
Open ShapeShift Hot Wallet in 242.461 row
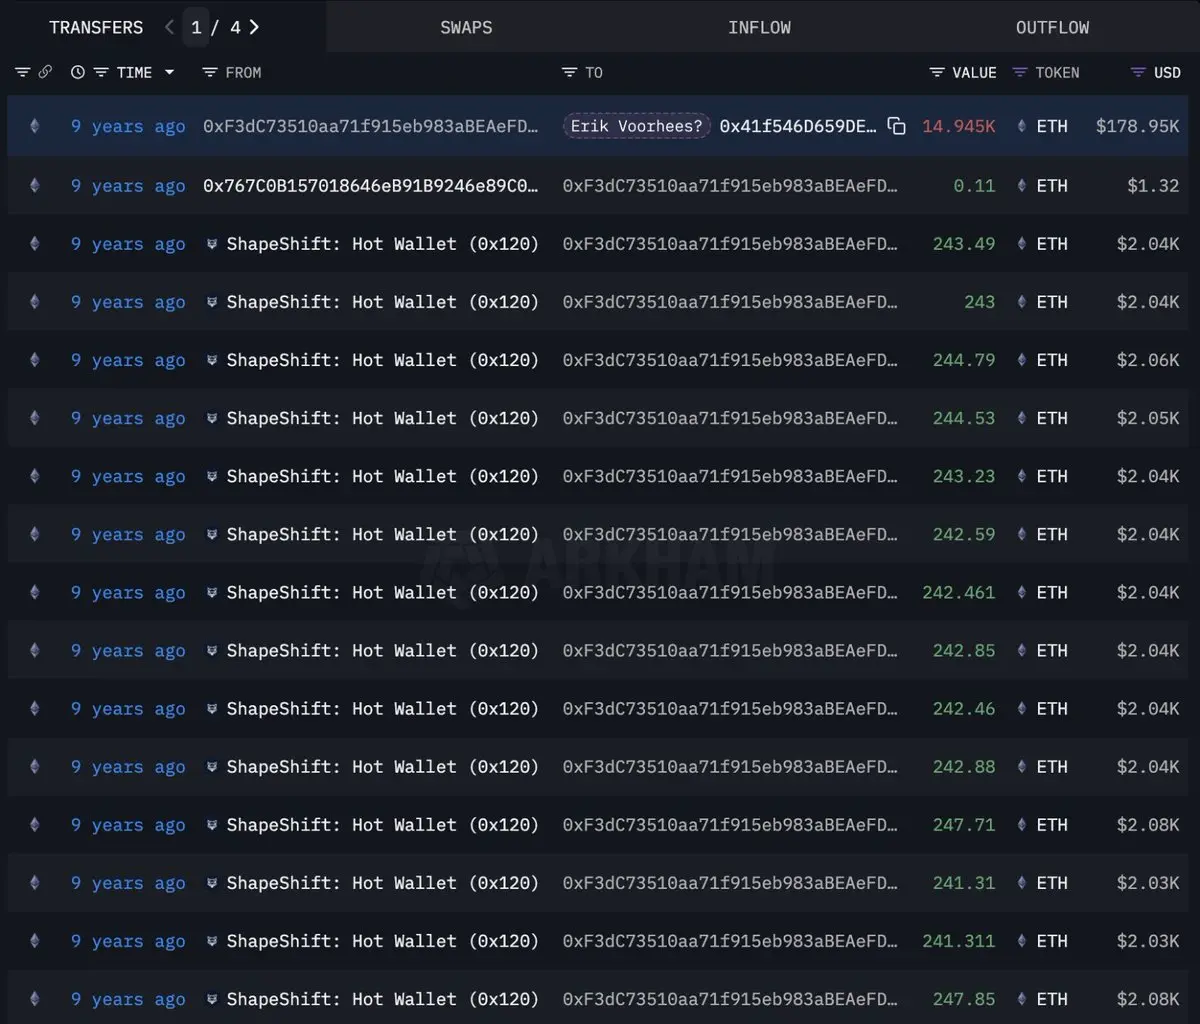click(x=382, y=592)
